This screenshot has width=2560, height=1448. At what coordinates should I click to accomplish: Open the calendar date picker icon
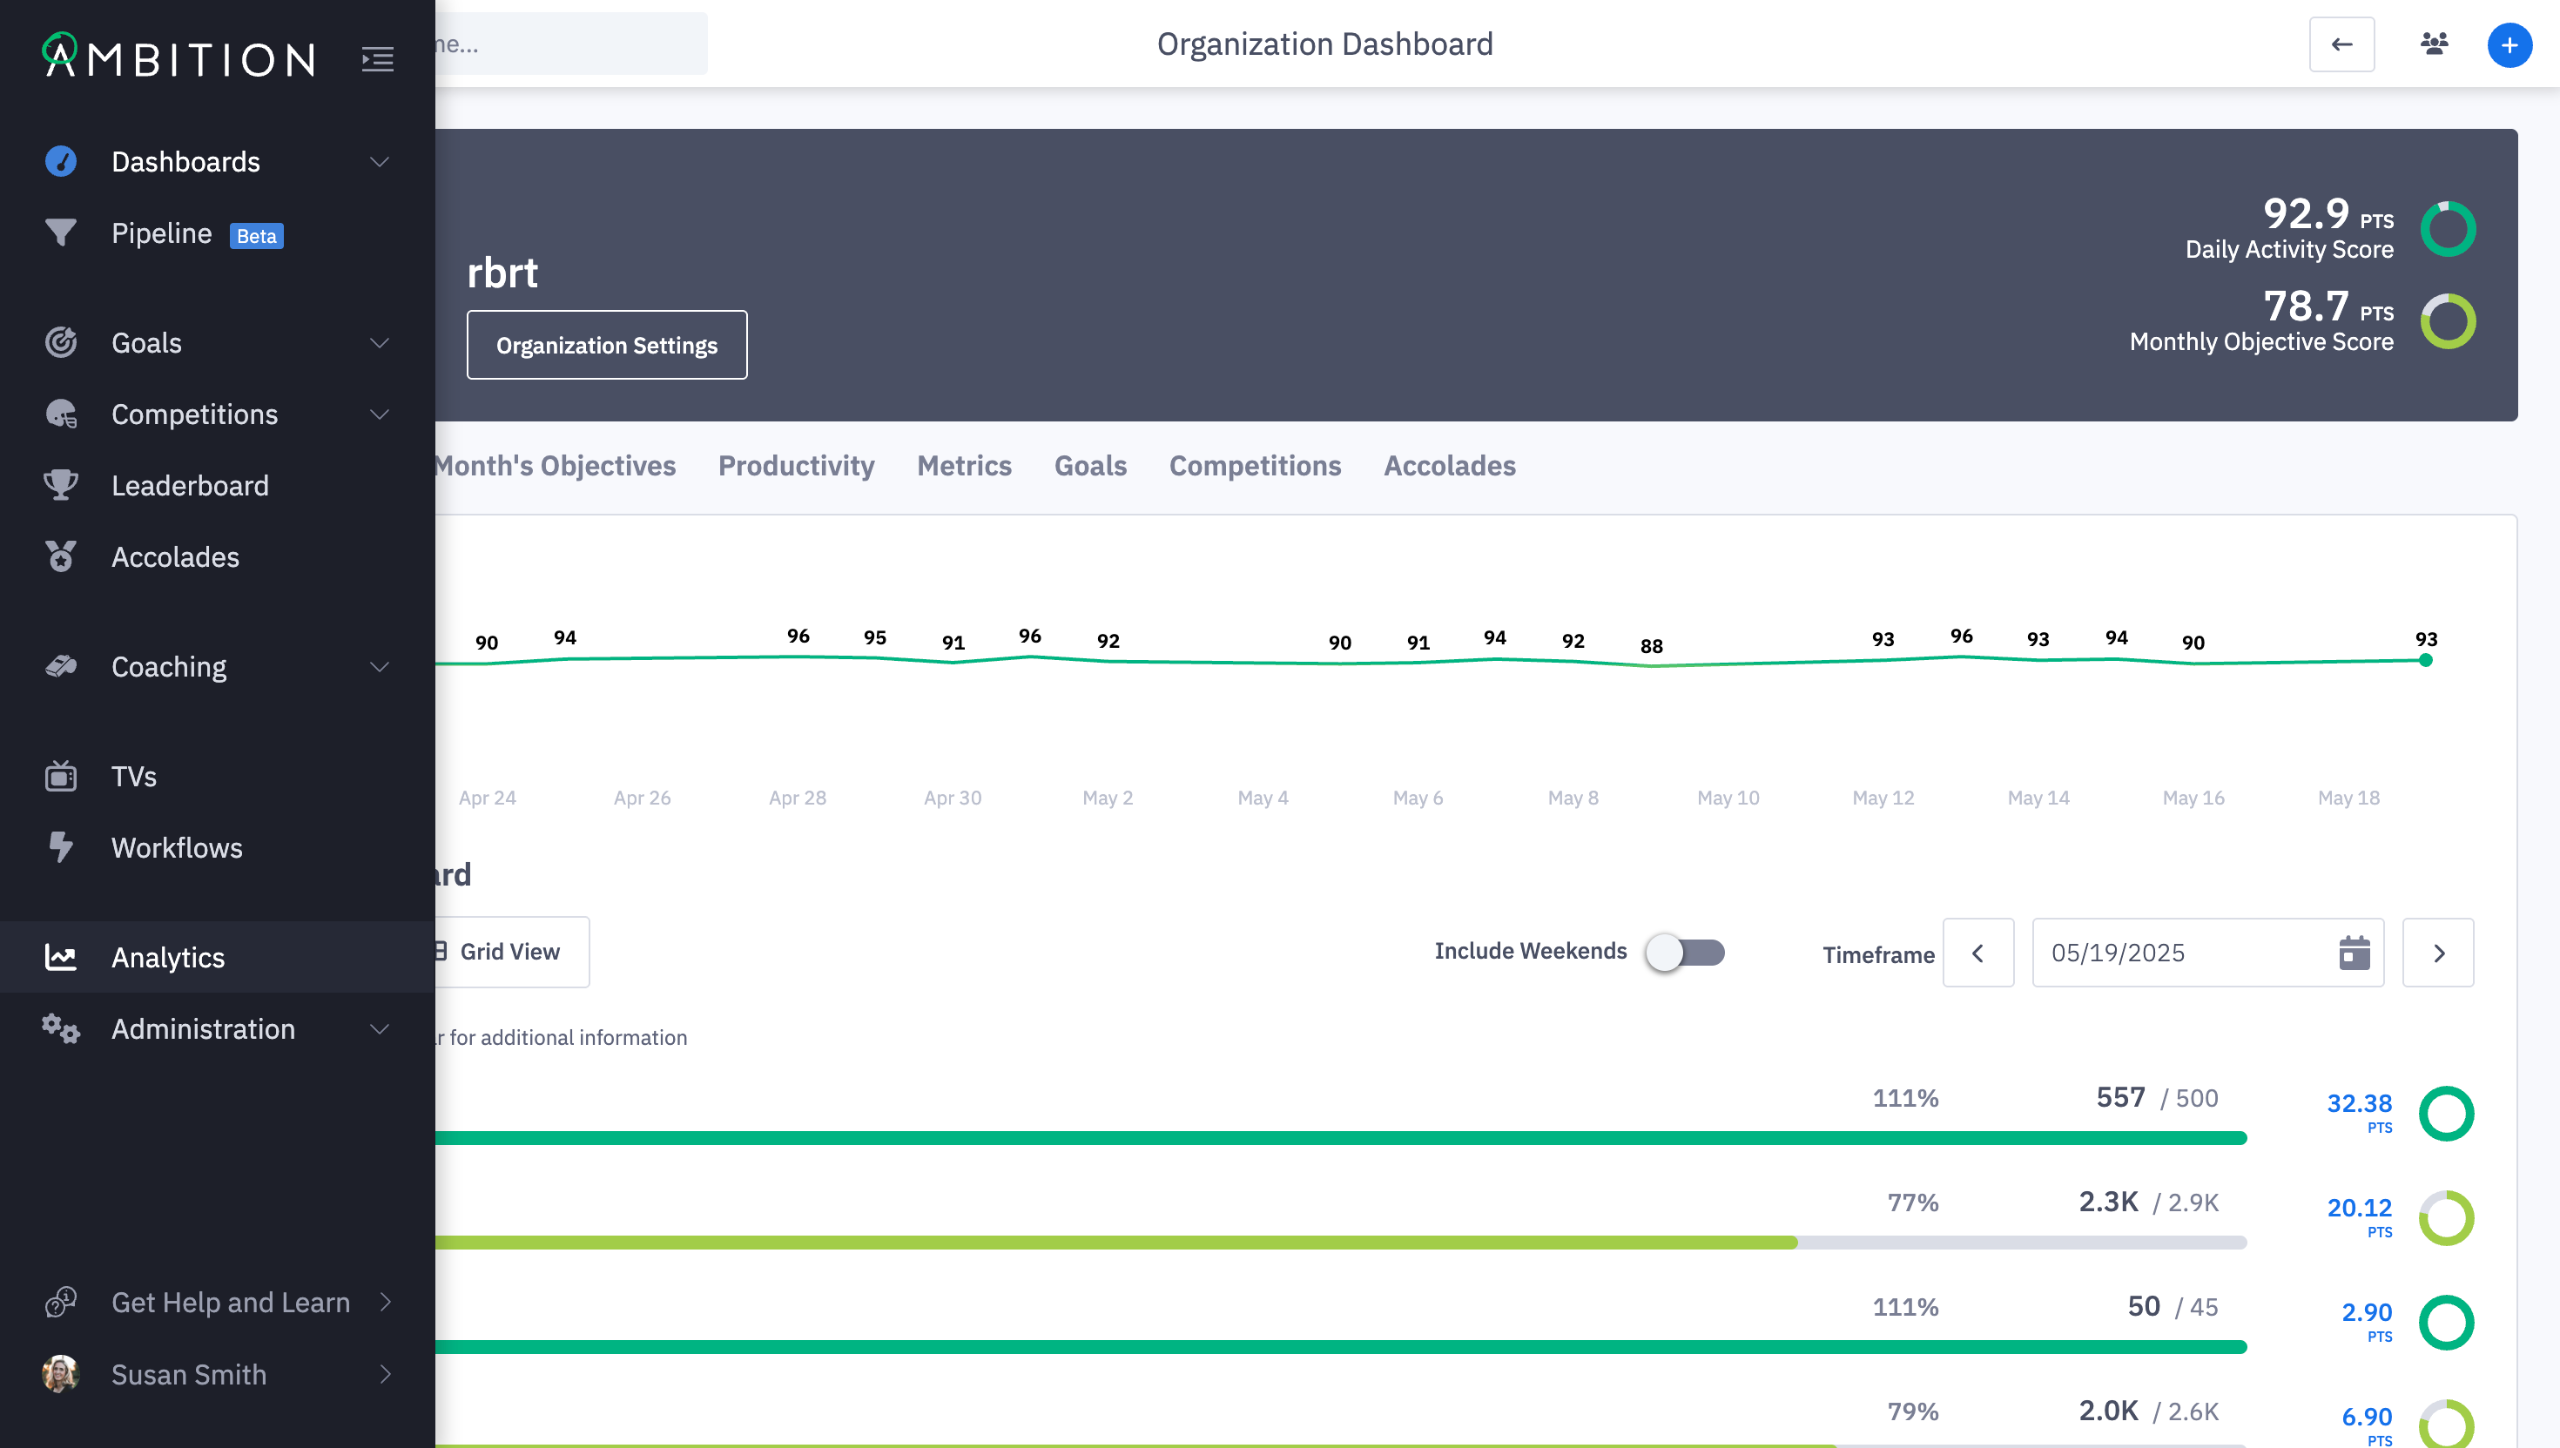click(2354, 953)
